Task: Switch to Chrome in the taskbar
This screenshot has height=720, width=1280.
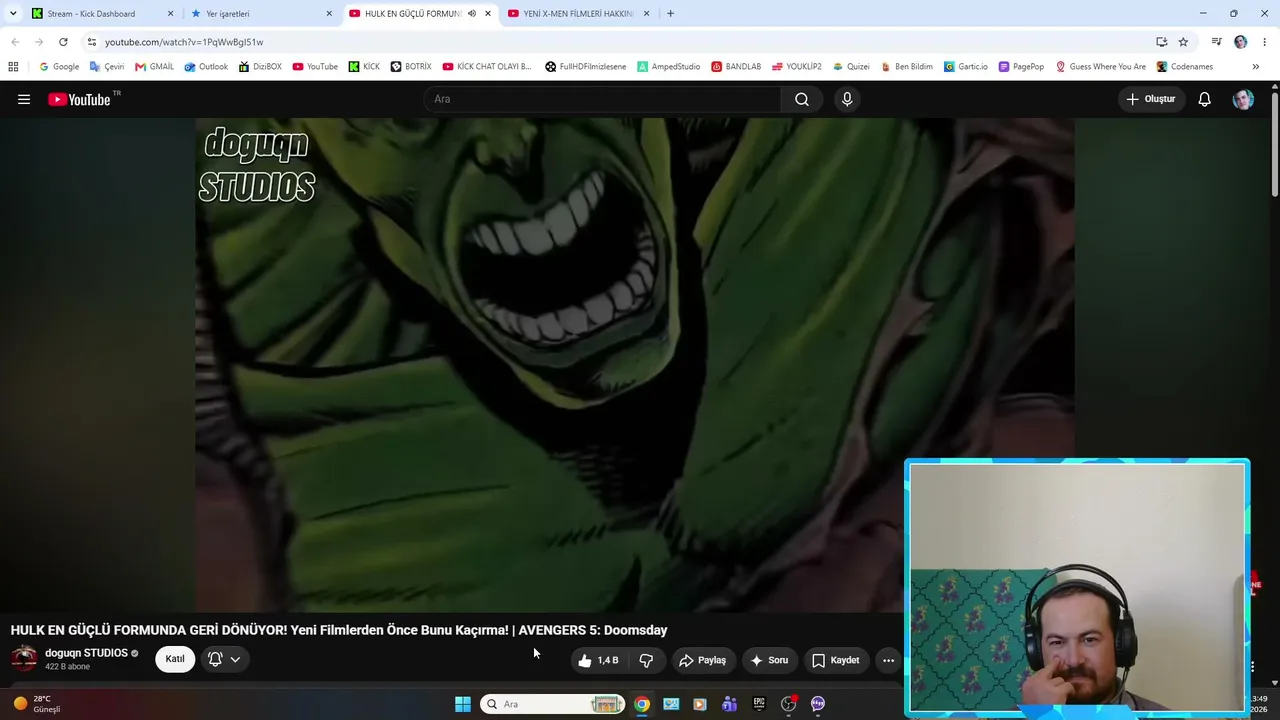Action: 642,704
